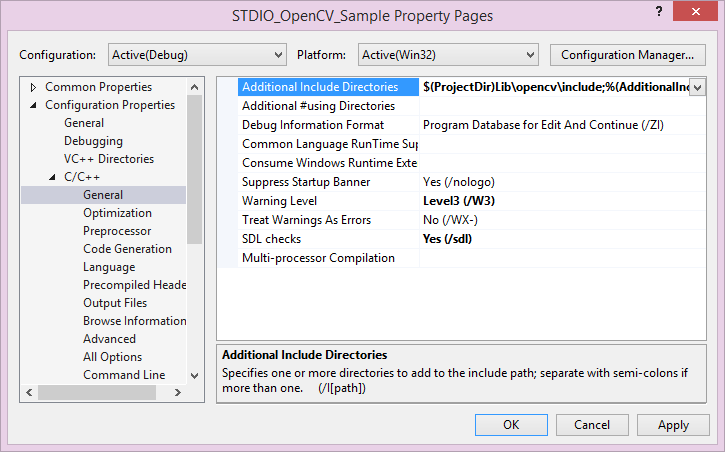This screenshot has height=452, width=725.
Task: Open the Platform dropdown showing Active(Win32)
Action: (x=448, y=55)
